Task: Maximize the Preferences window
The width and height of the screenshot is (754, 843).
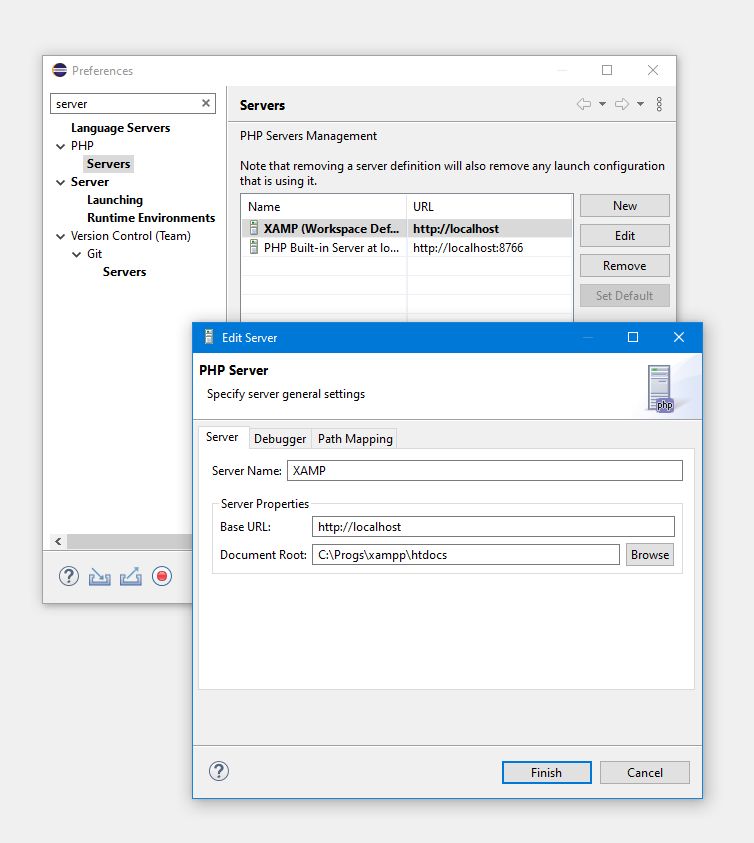Action: pyautogui.click(x=607, y=70)
